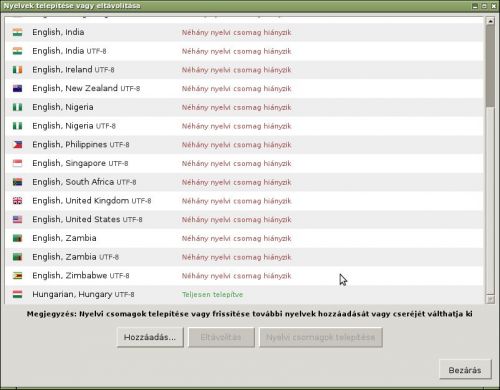
Task: Click the United Kingdom flag icon
Action: [17, 201]
